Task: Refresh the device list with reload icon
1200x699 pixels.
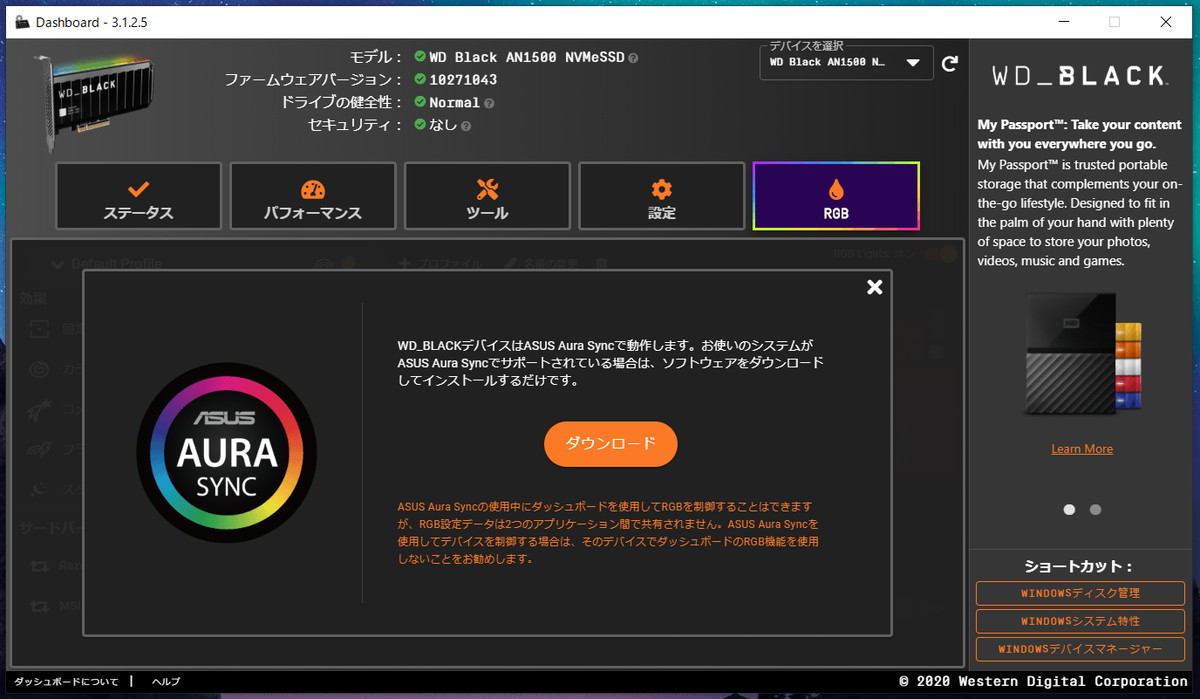Action: click(x=950, y=63)
